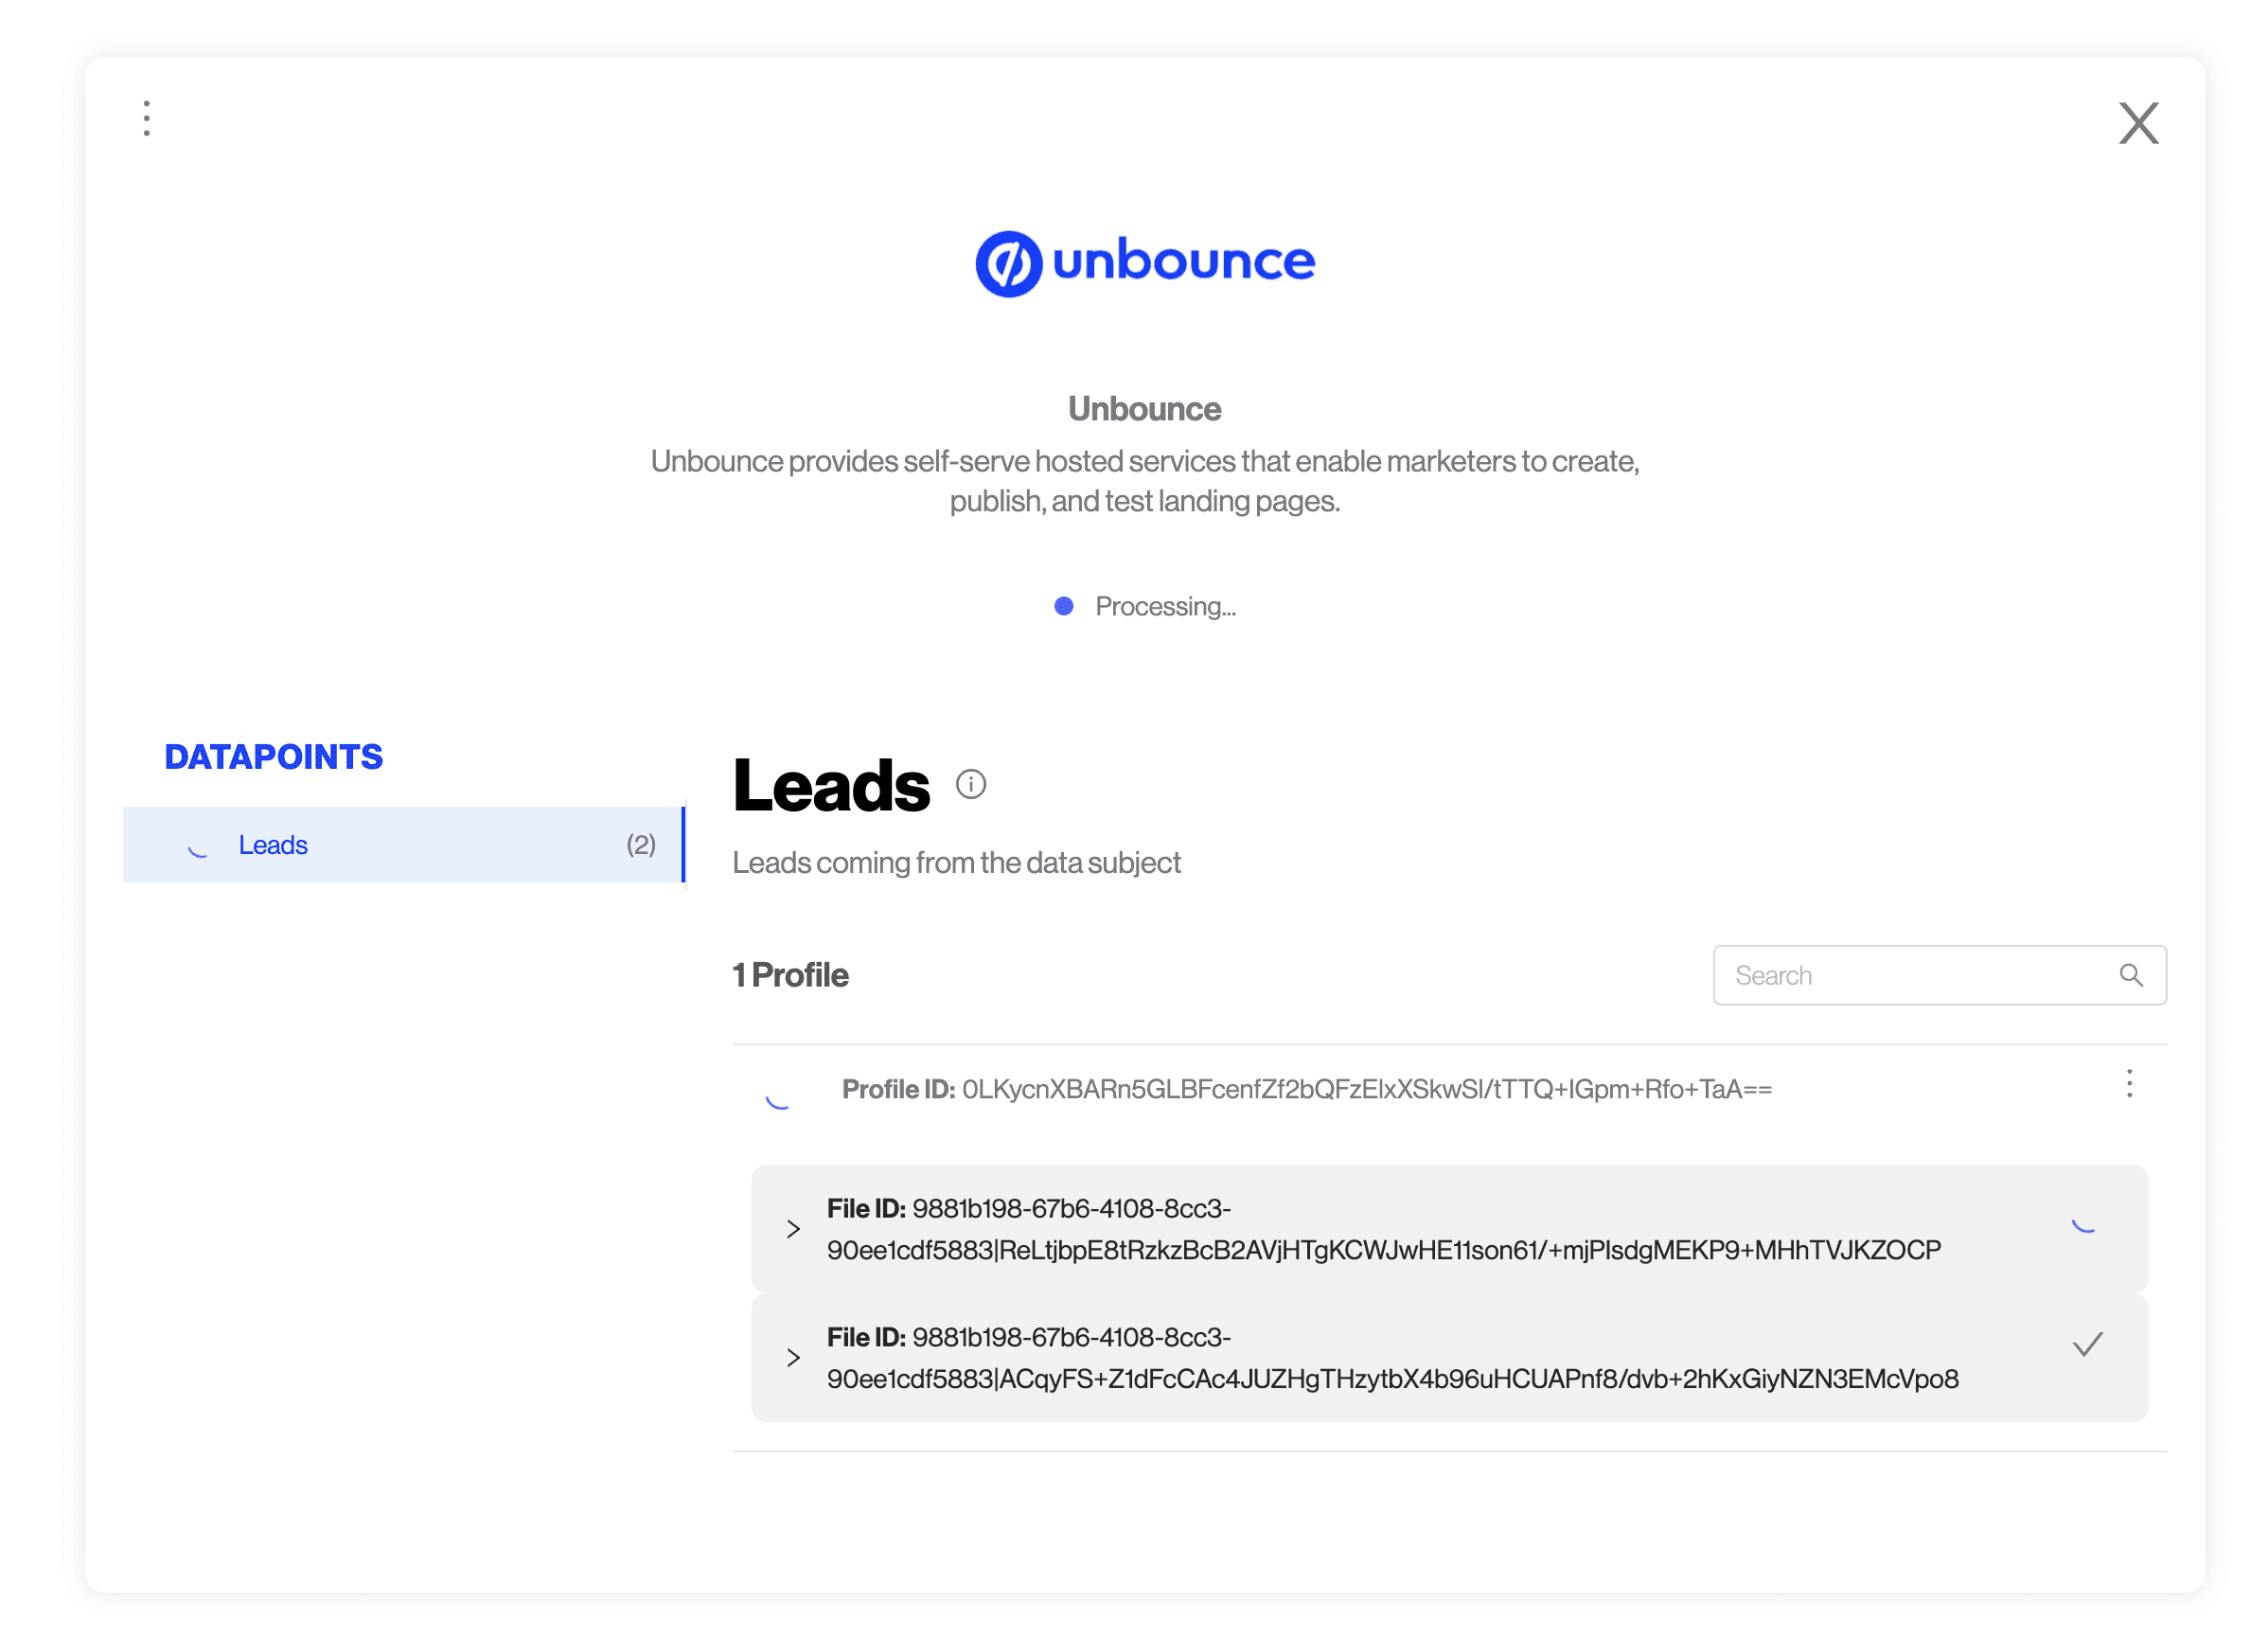Viewport: 2268px width, 1638px height.
Task: Close the Unbounce panel
Action: point(2137,123)
